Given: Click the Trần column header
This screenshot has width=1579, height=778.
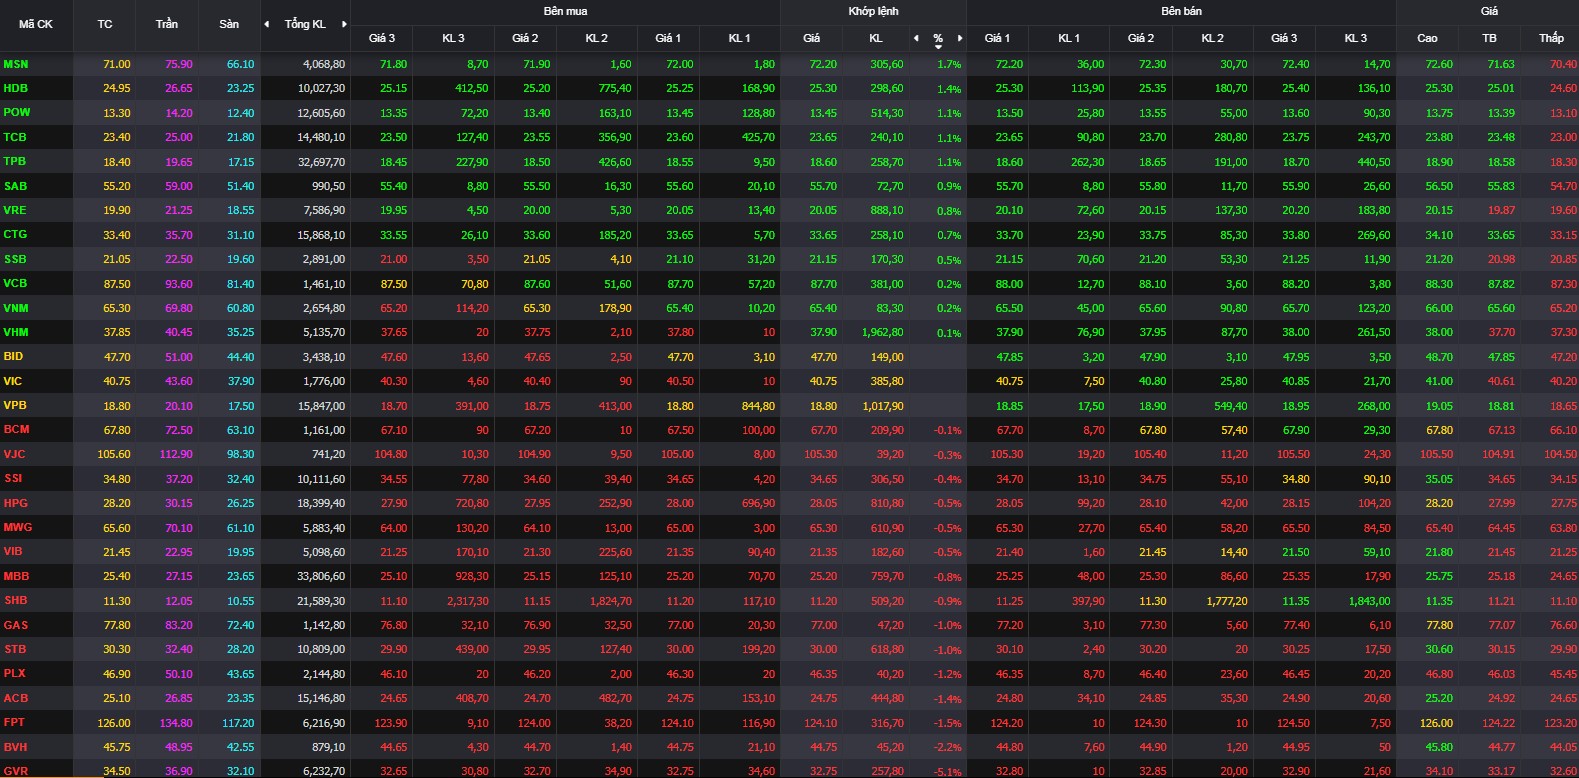Looking at the screenshot, I should 167,24.
